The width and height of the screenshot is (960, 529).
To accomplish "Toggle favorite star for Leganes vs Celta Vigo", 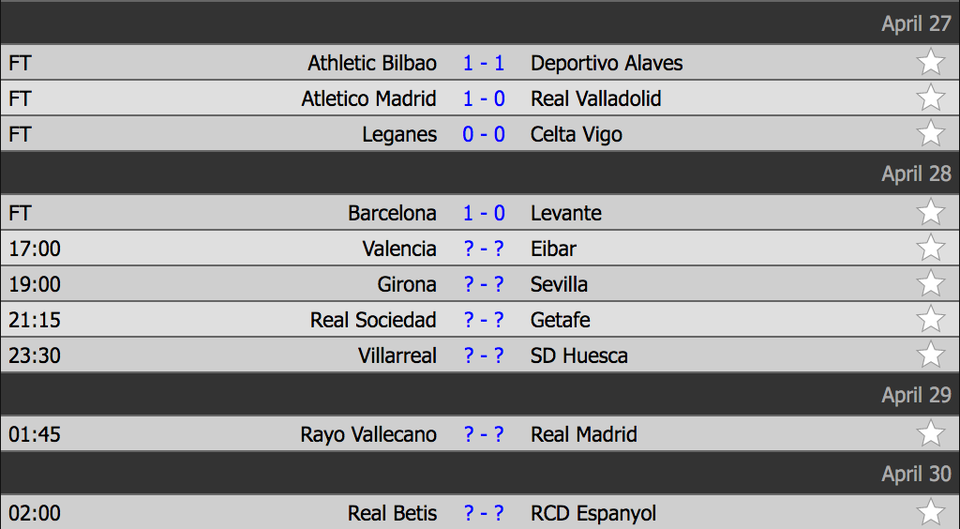I will 931,133.
